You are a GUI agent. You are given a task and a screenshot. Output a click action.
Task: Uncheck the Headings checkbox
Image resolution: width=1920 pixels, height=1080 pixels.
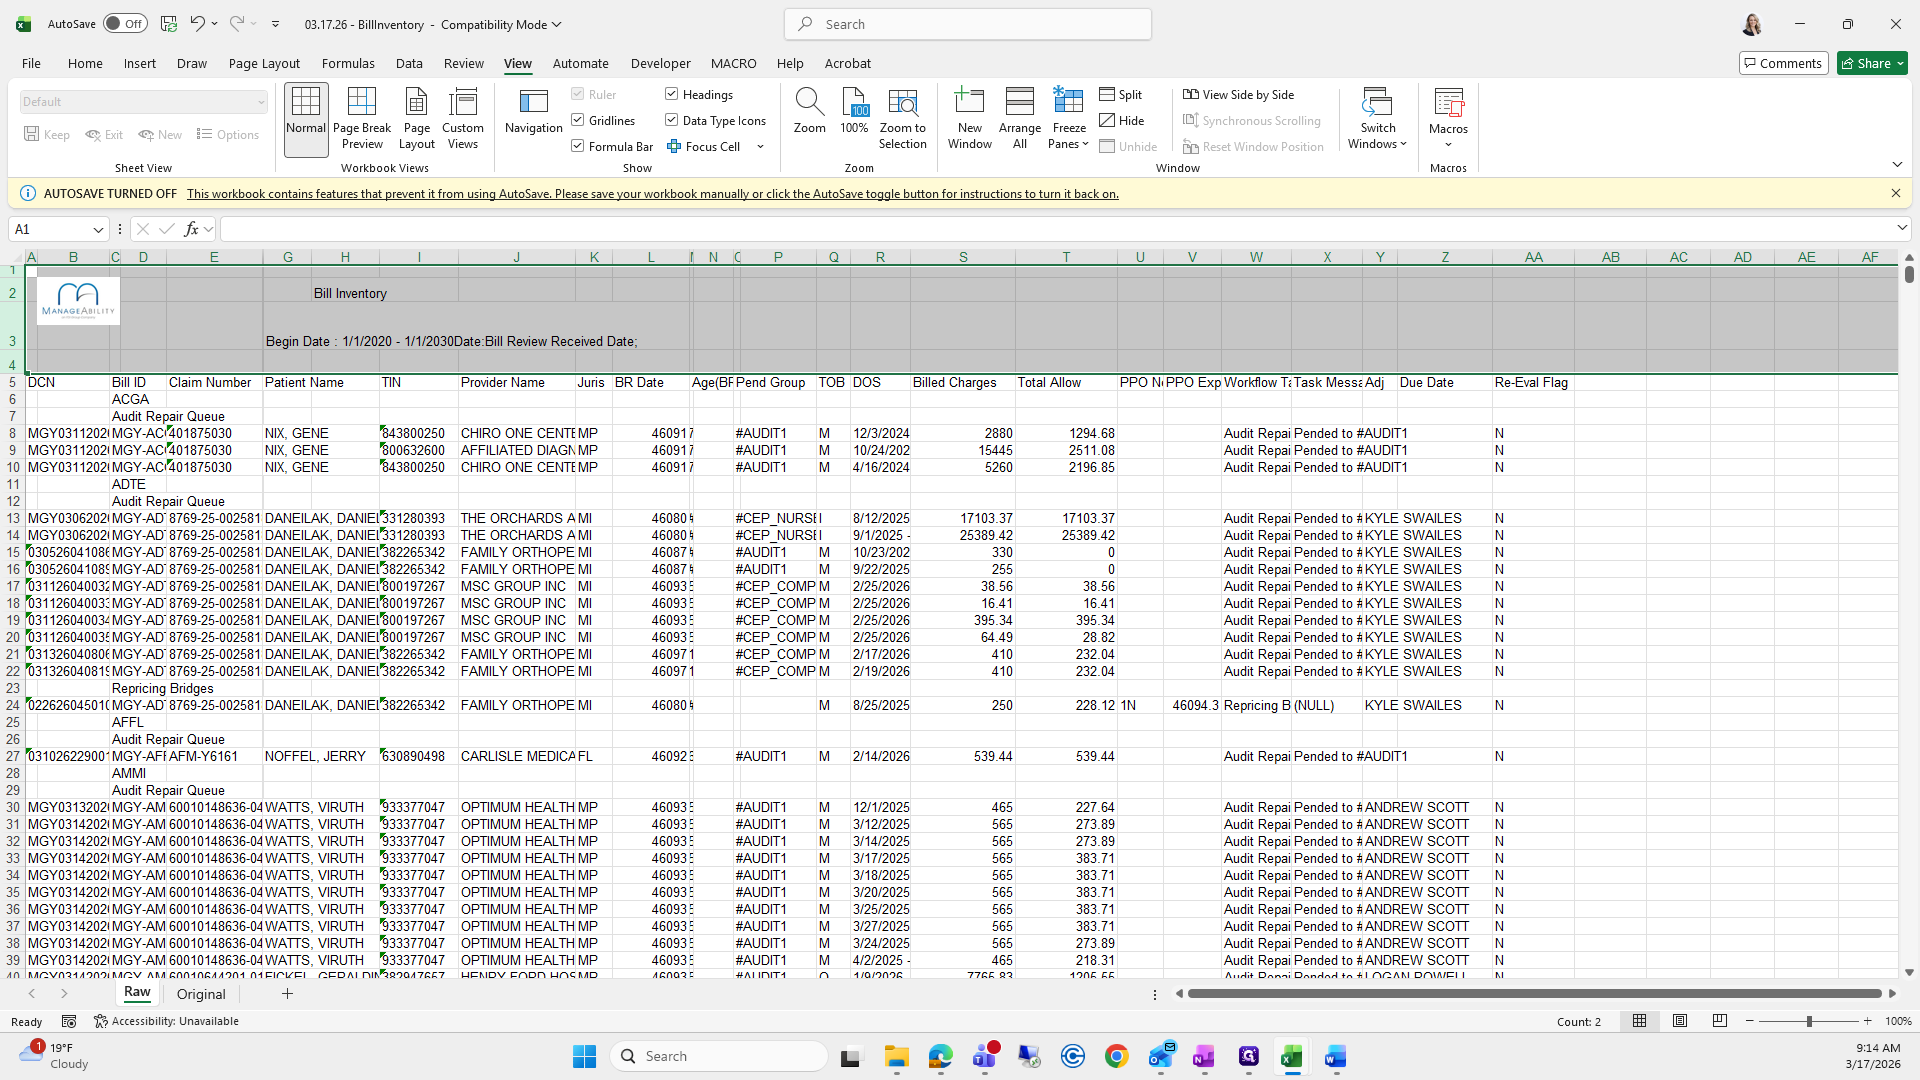(x=672, y=94)
